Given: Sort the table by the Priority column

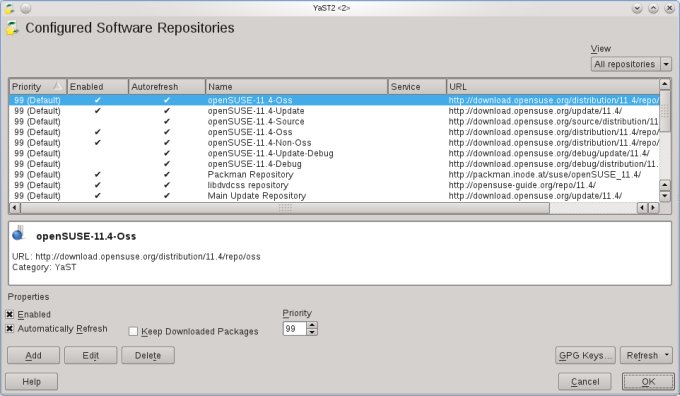Looking at the screenshot, I should point(38,86).
